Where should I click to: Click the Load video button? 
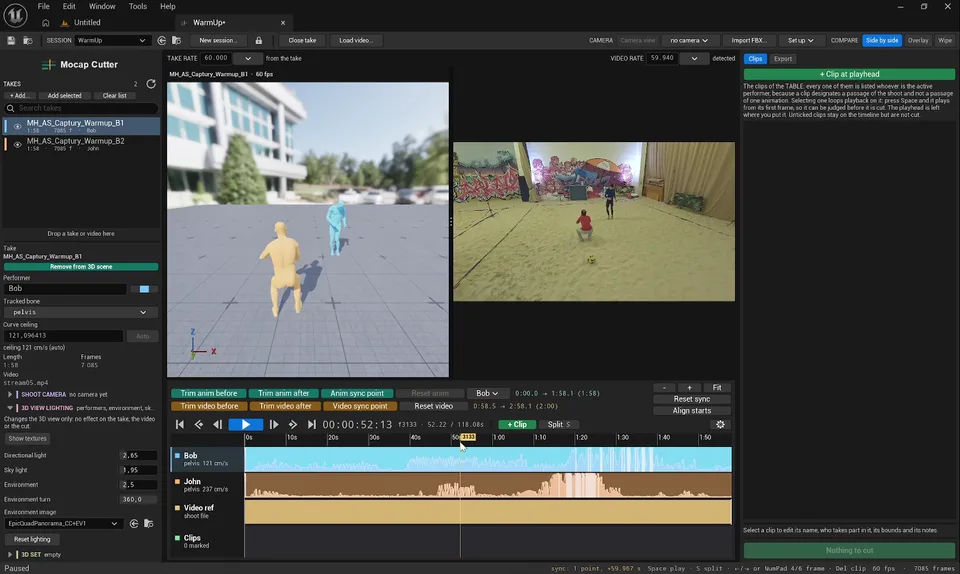[356, 40]
